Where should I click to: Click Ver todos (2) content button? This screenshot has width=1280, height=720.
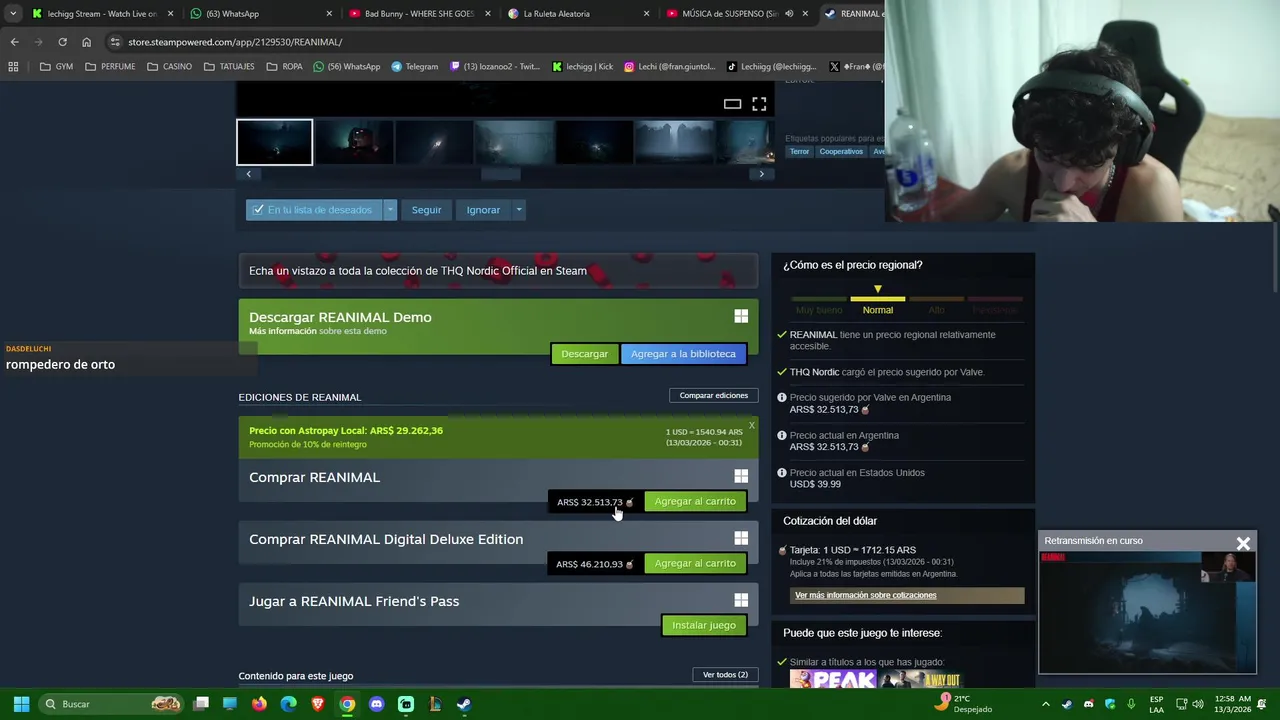click(x=725, y=675)
